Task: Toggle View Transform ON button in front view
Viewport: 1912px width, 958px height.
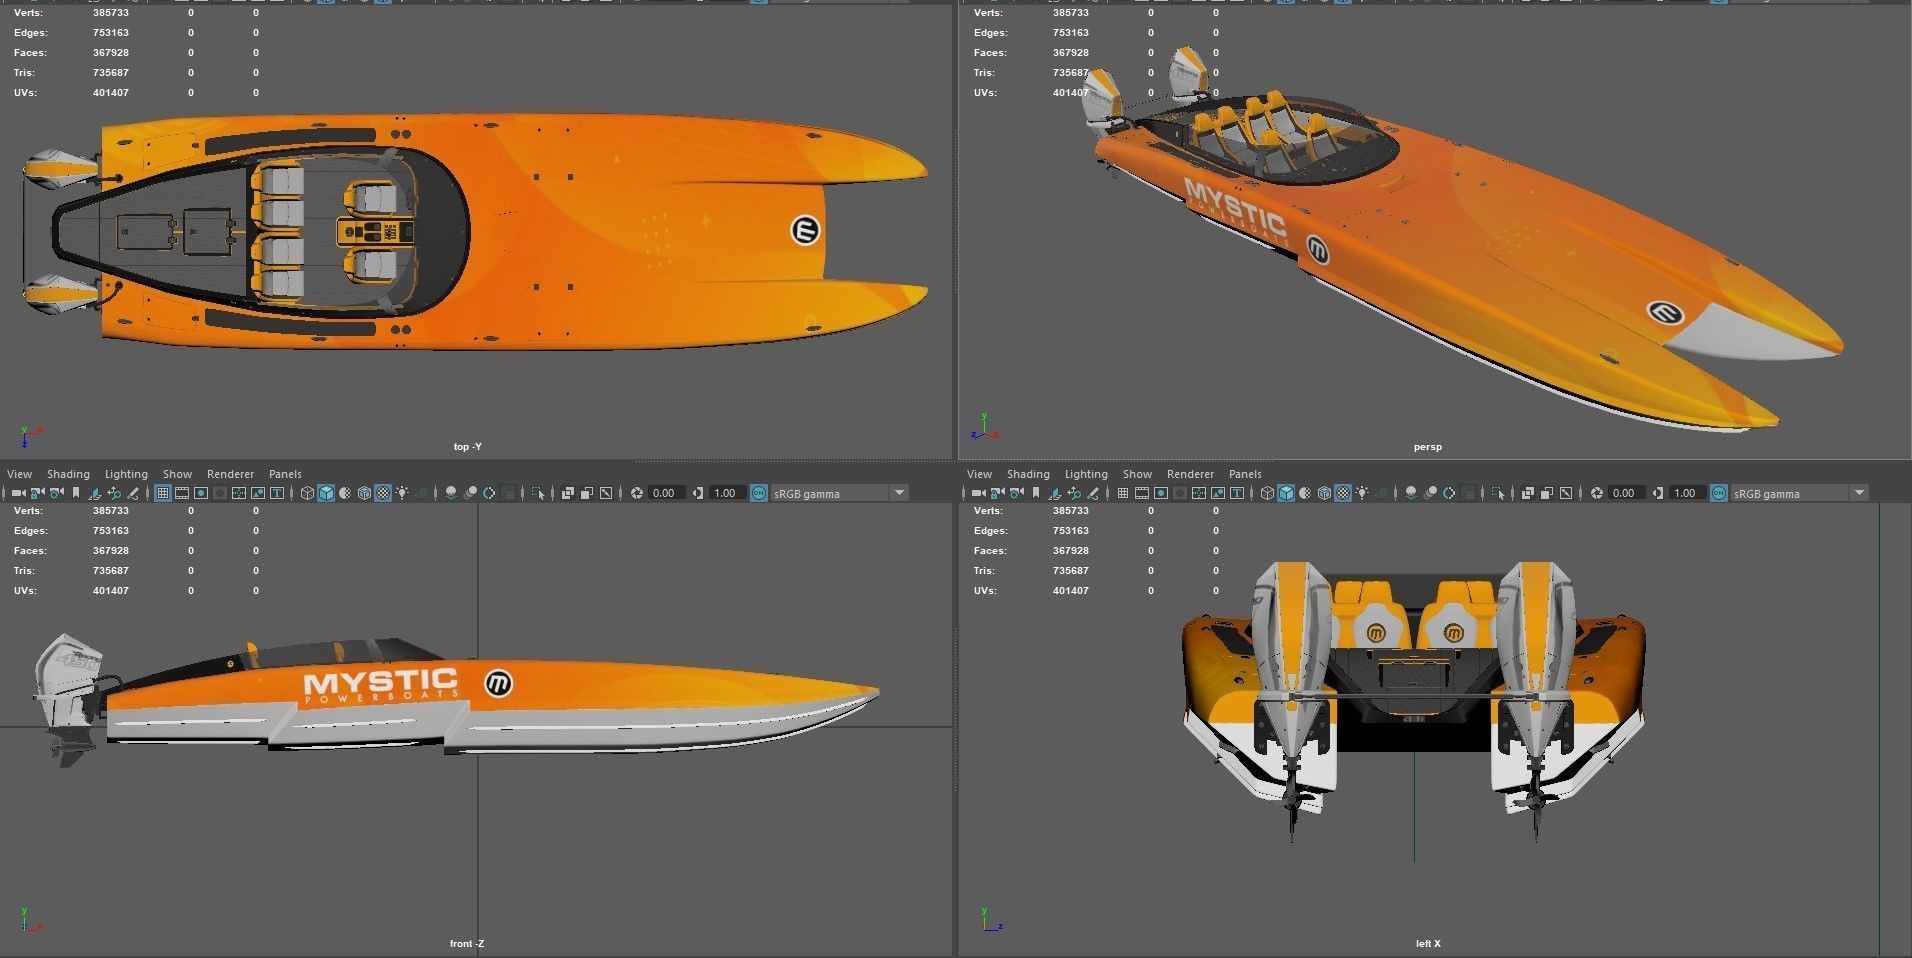Action: [758, 493]
